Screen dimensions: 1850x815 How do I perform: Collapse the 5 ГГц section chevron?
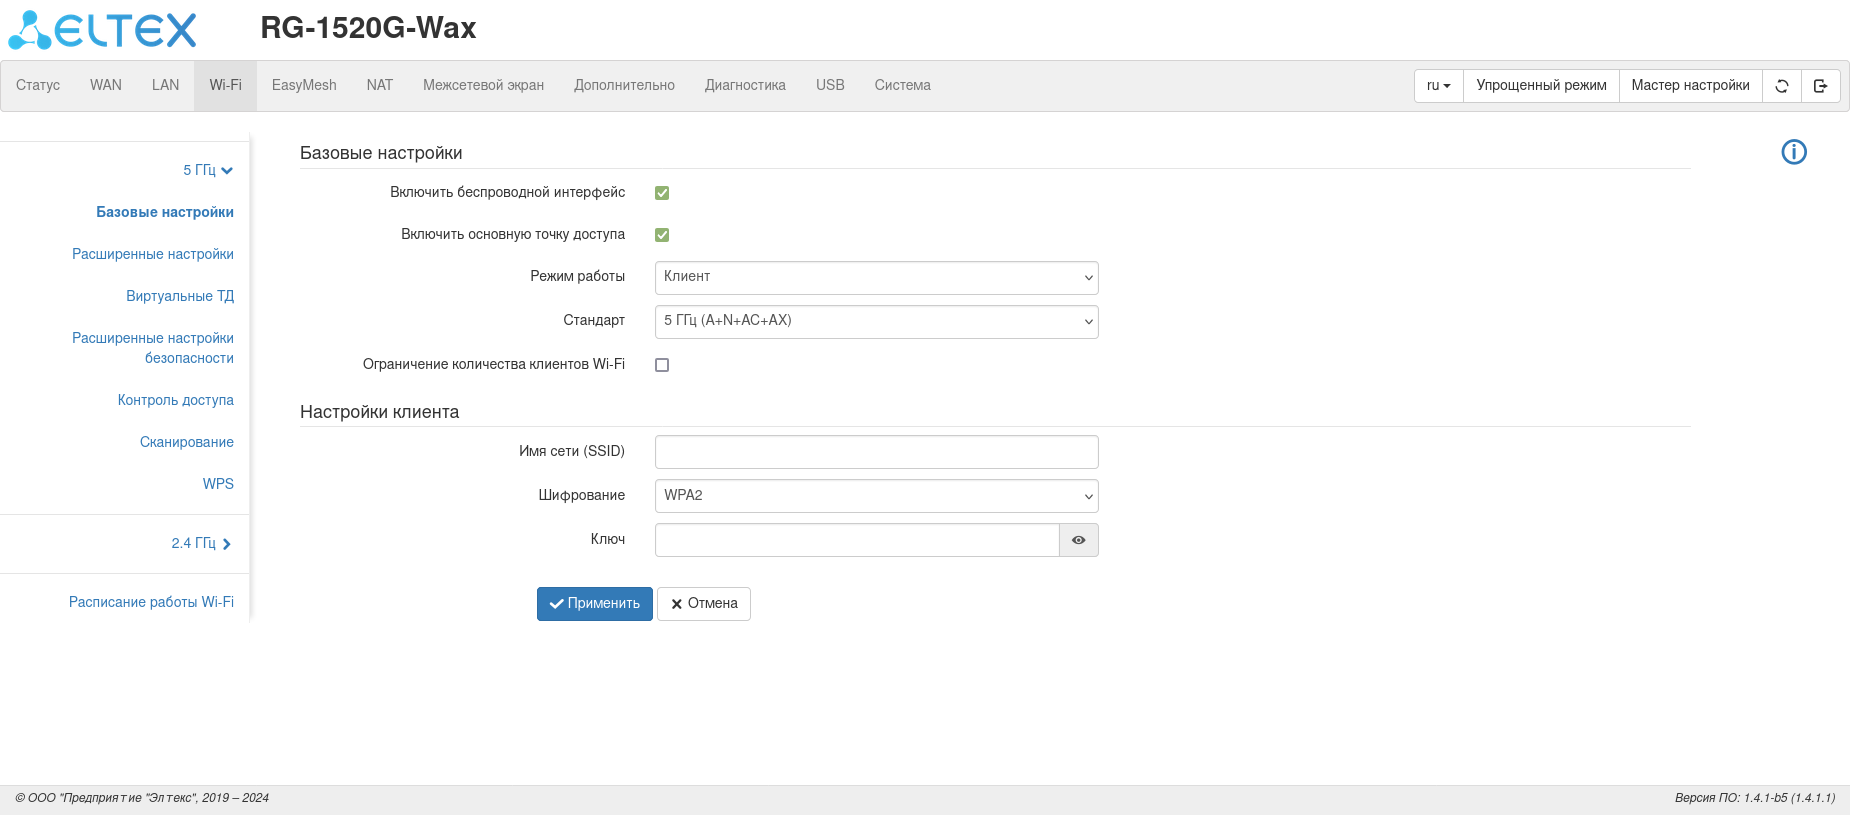(x=227, y=171)
